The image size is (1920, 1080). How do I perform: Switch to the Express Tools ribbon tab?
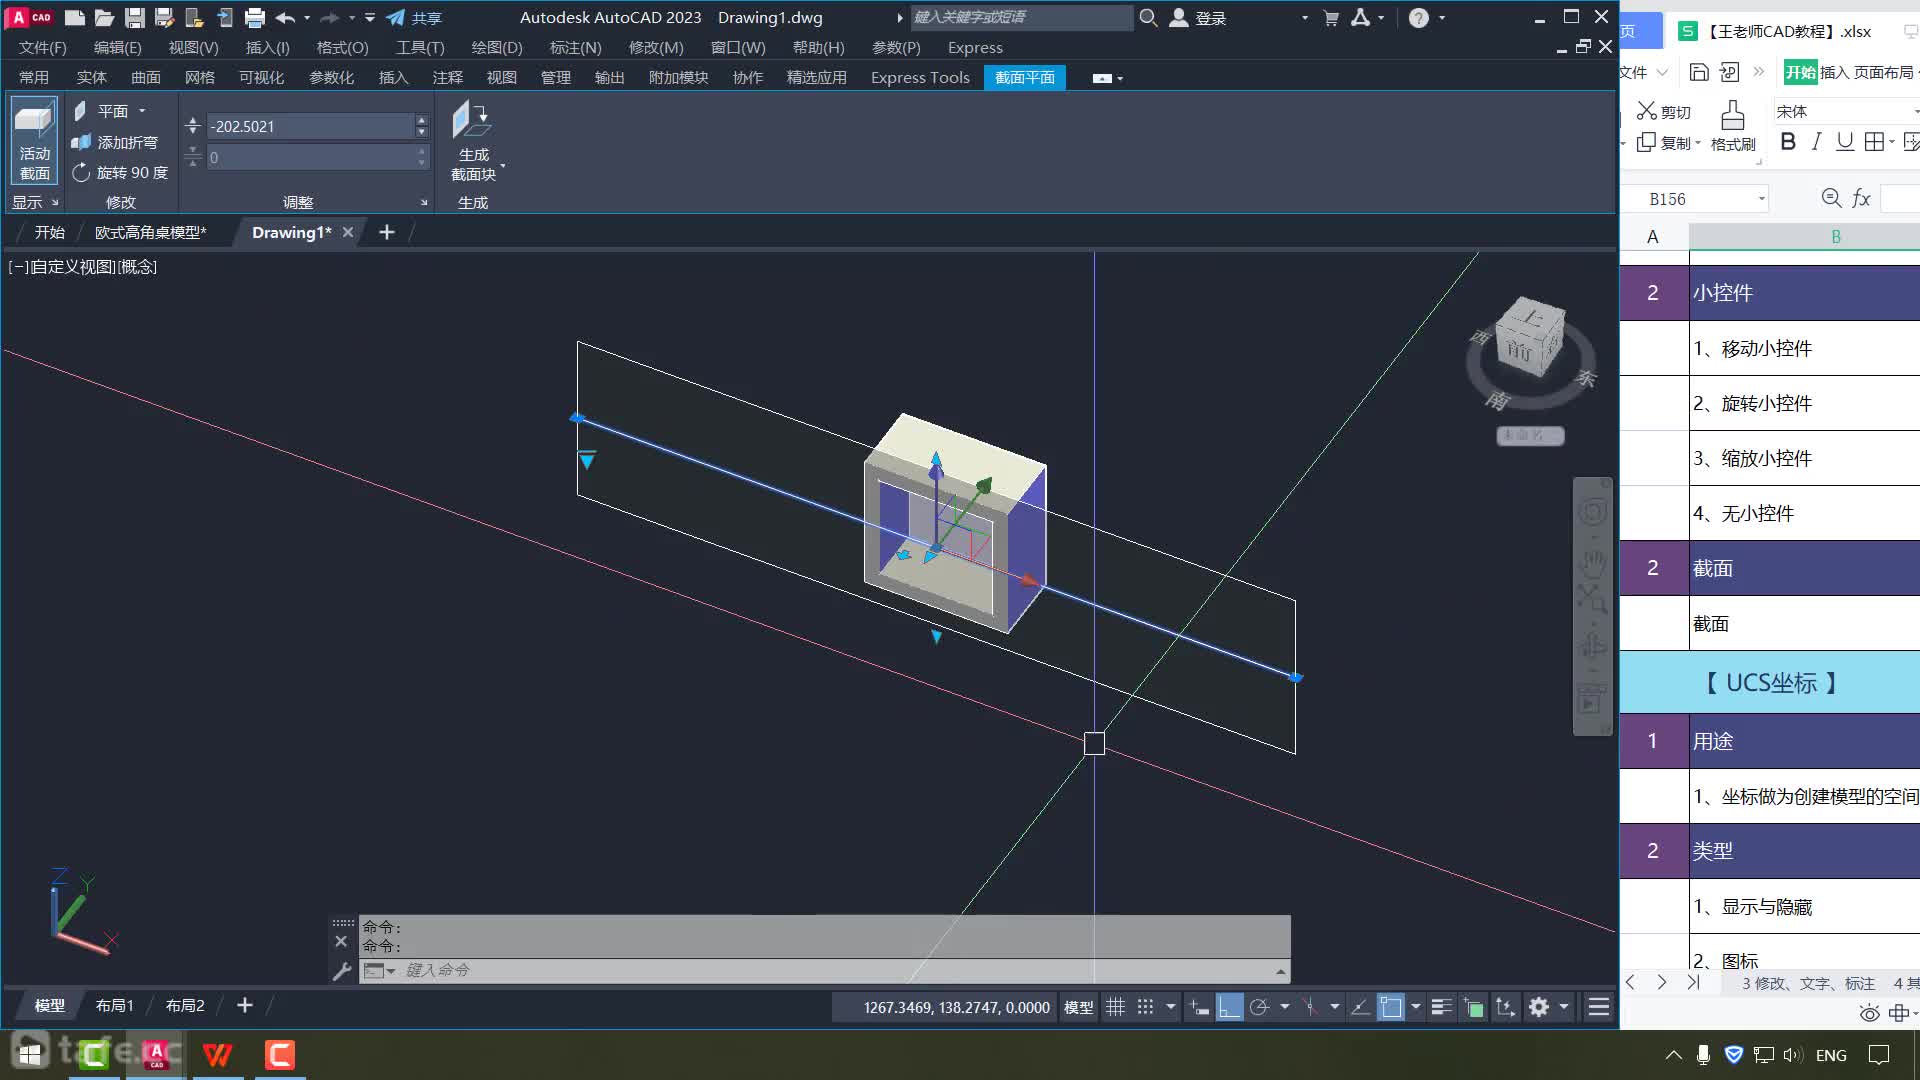[x=920, y=77]
